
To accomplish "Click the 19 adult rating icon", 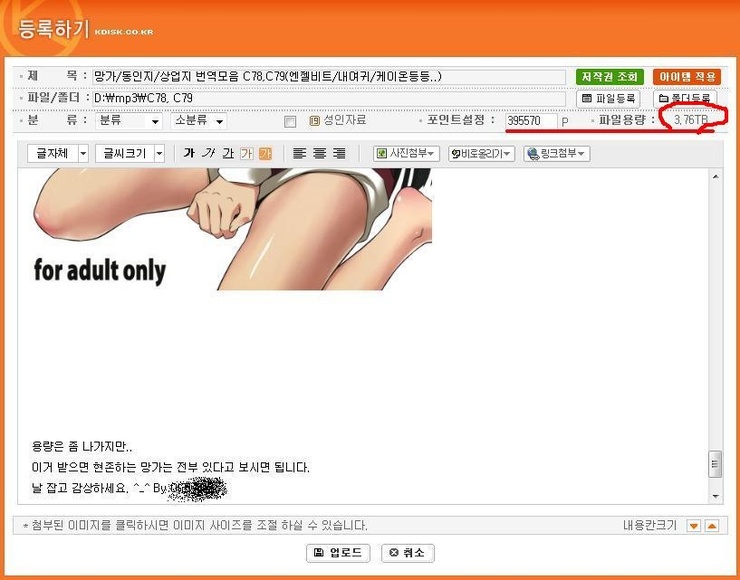I will (314, 121).
